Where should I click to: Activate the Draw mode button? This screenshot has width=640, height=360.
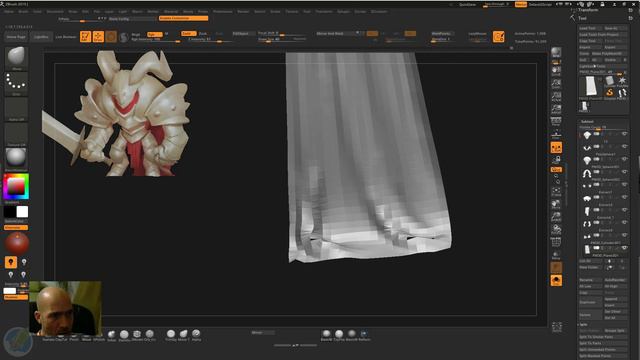coord(98,37)
